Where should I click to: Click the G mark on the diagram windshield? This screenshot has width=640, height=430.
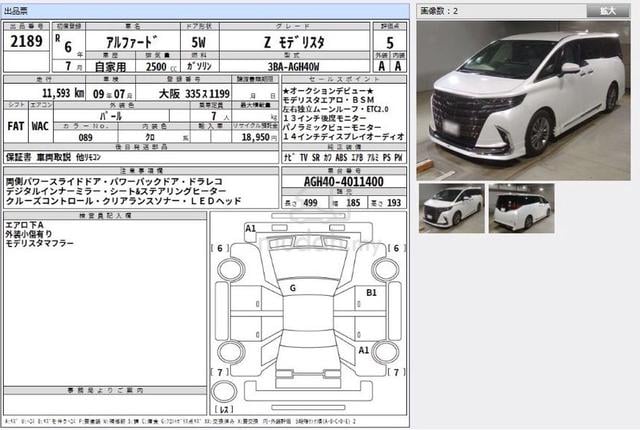click(x=293, y=288)
